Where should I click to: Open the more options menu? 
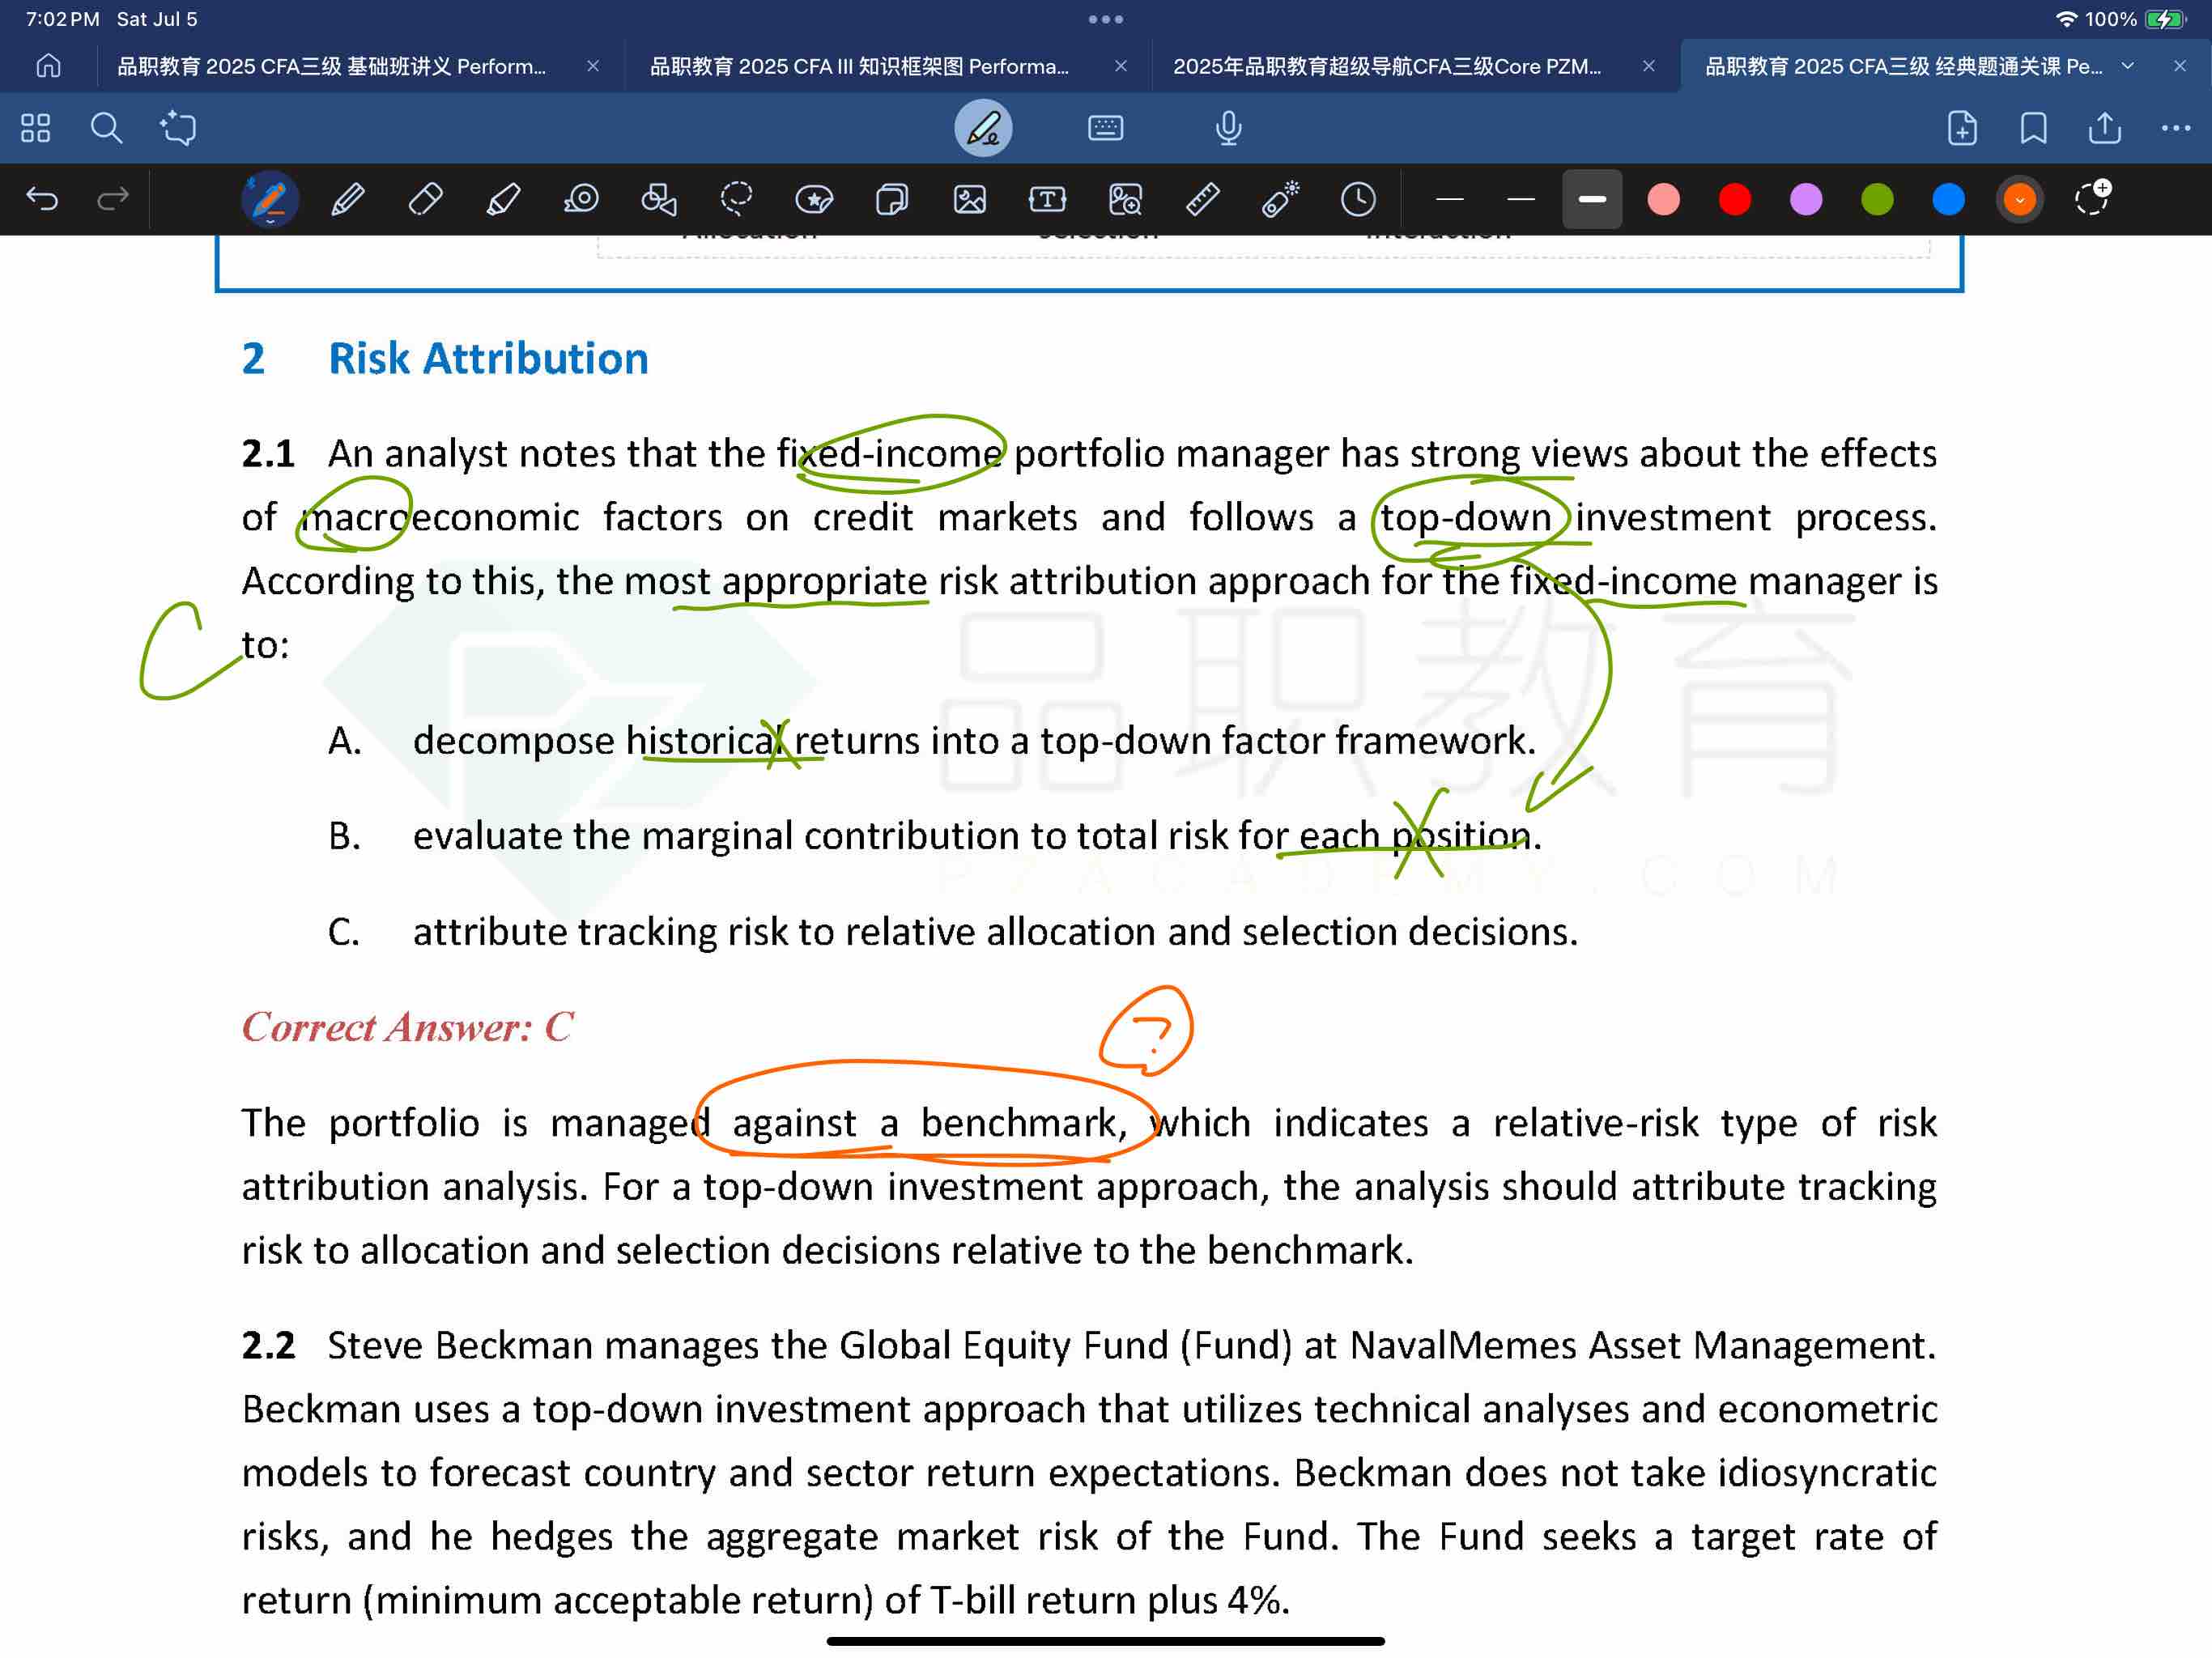[2175, 128]
